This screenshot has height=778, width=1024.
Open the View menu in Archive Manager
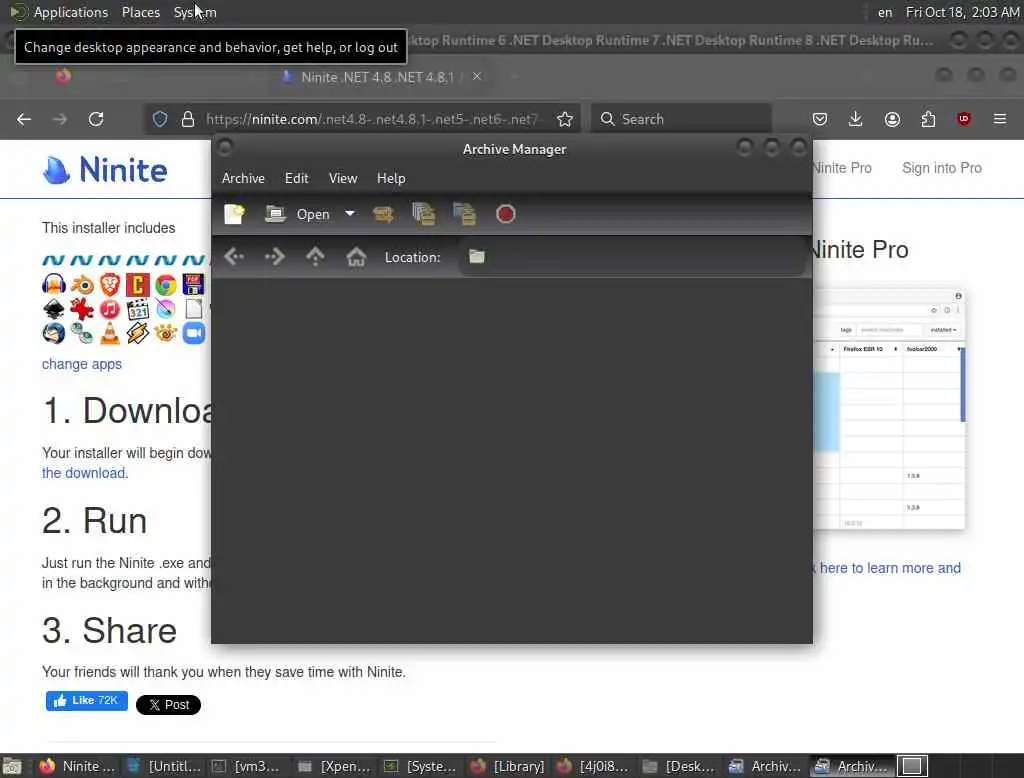343,178
